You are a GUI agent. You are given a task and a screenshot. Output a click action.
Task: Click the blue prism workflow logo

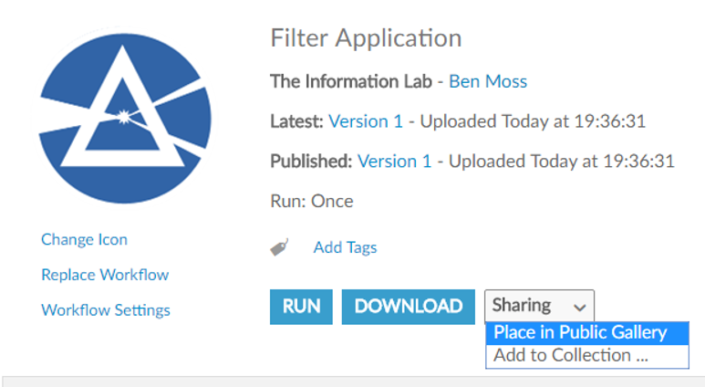[x=125, y=118]
